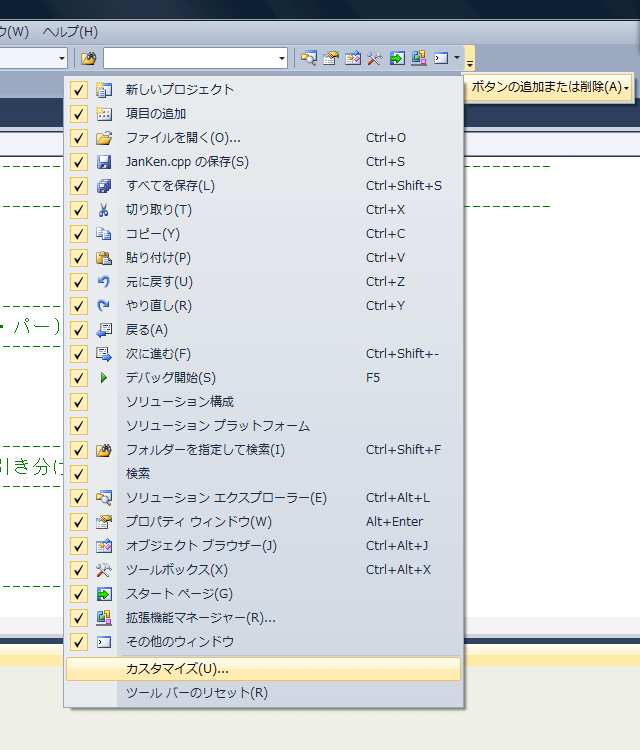
Task: Click the toolbar options overflow arrow
Action: click(x=470, y=59)
